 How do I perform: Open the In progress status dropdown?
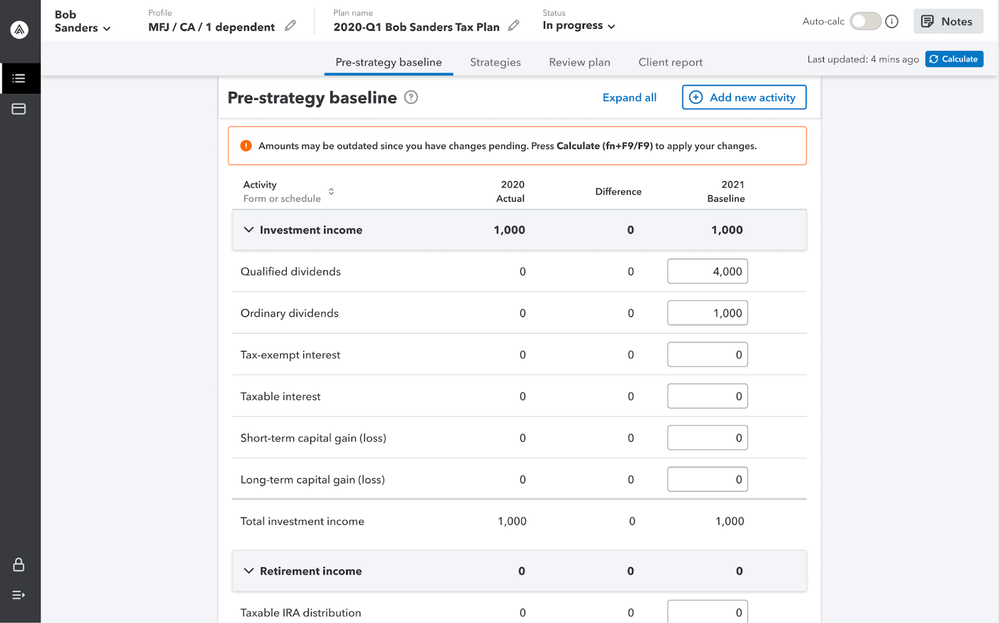pos(579,26)
